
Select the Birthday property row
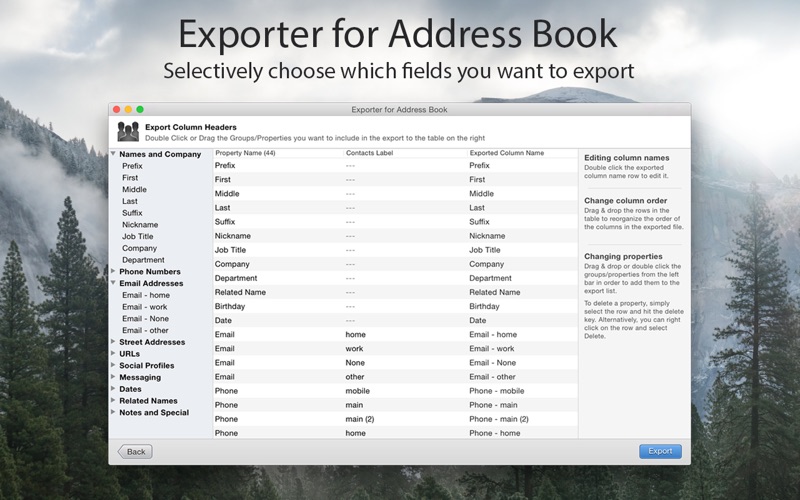(x=395, y=306)
